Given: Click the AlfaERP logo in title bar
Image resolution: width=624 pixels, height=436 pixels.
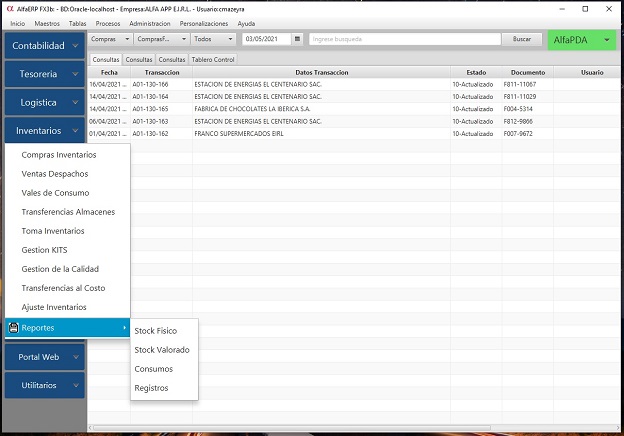Looking at the screenshot, I should (8, 7).
